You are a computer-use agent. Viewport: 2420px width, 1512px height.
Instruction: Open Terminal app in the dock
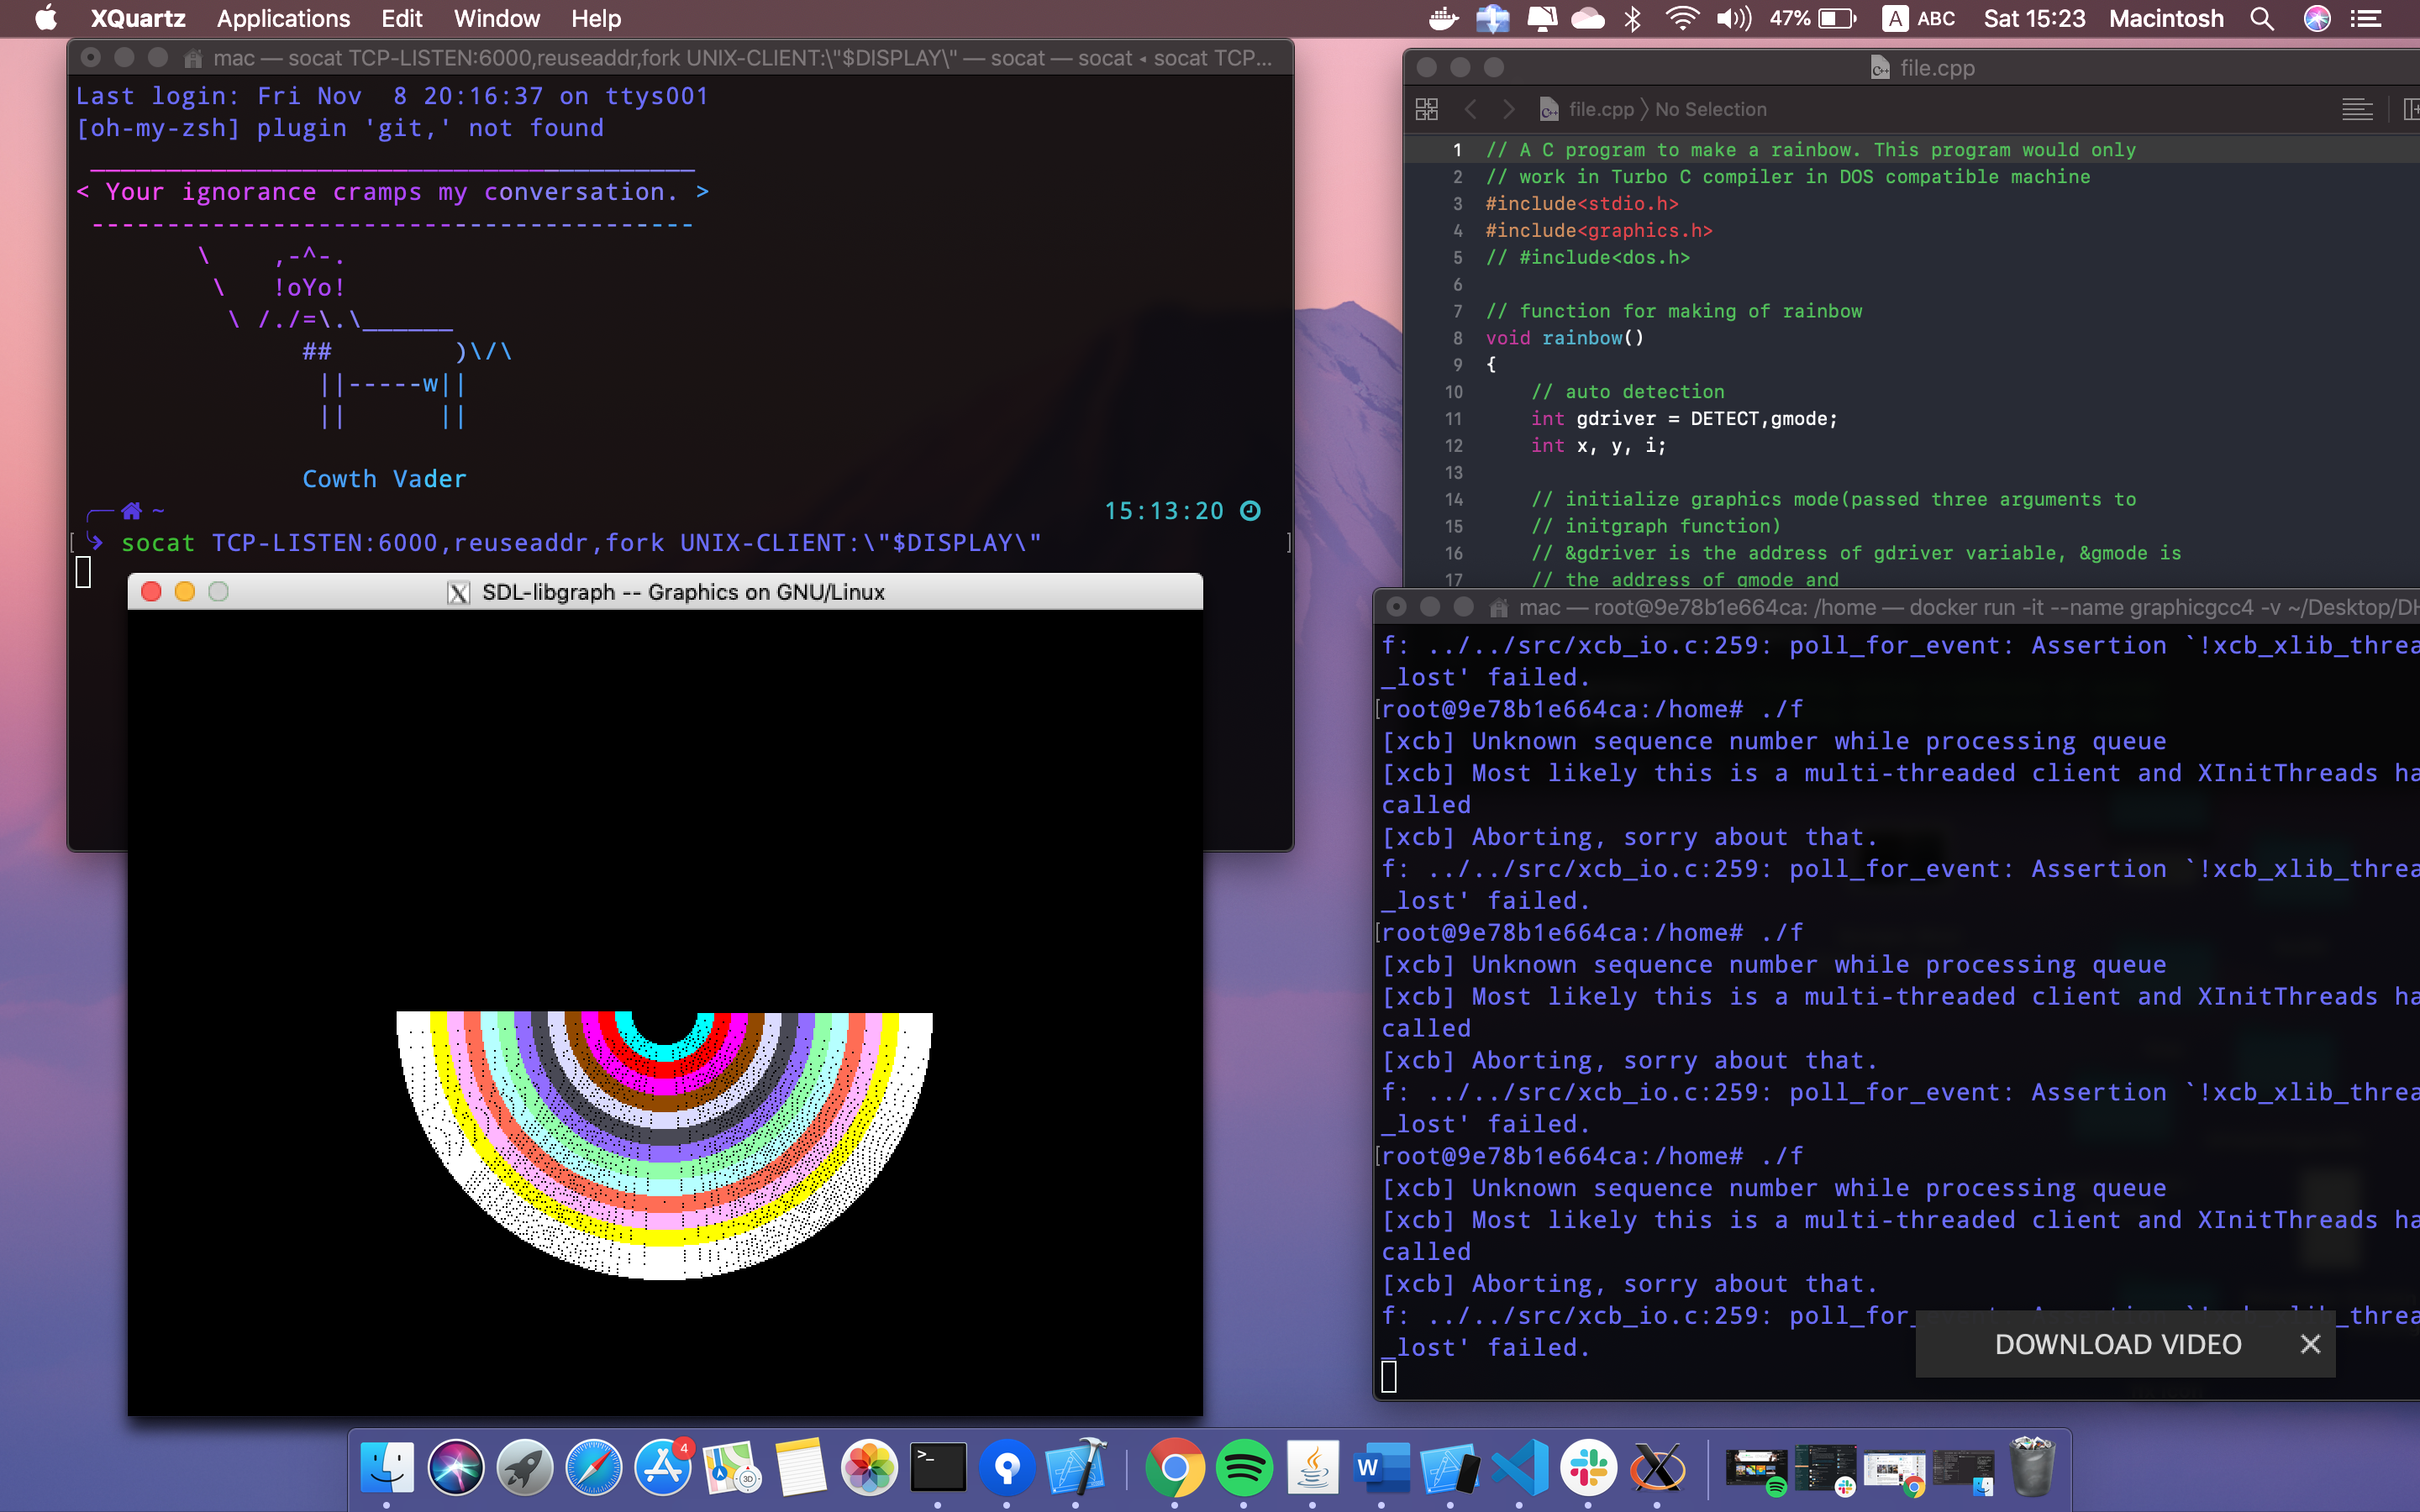[x=937, y=1468]
